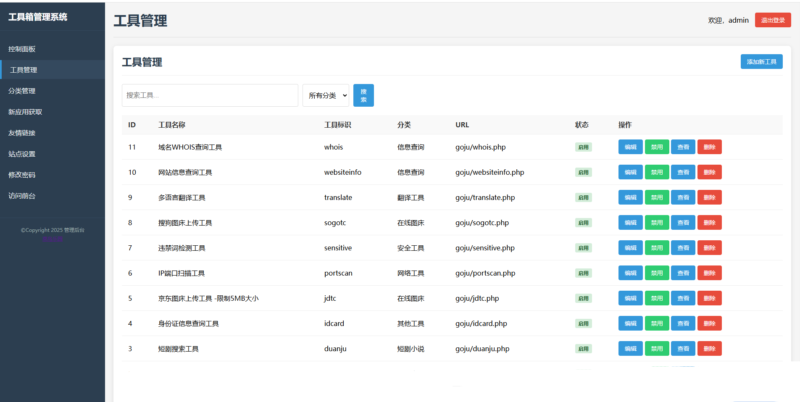The height and width of the screenshot is (402, 800).
Task: Click 查看 for the whois tool row
Action: point(683,147)
